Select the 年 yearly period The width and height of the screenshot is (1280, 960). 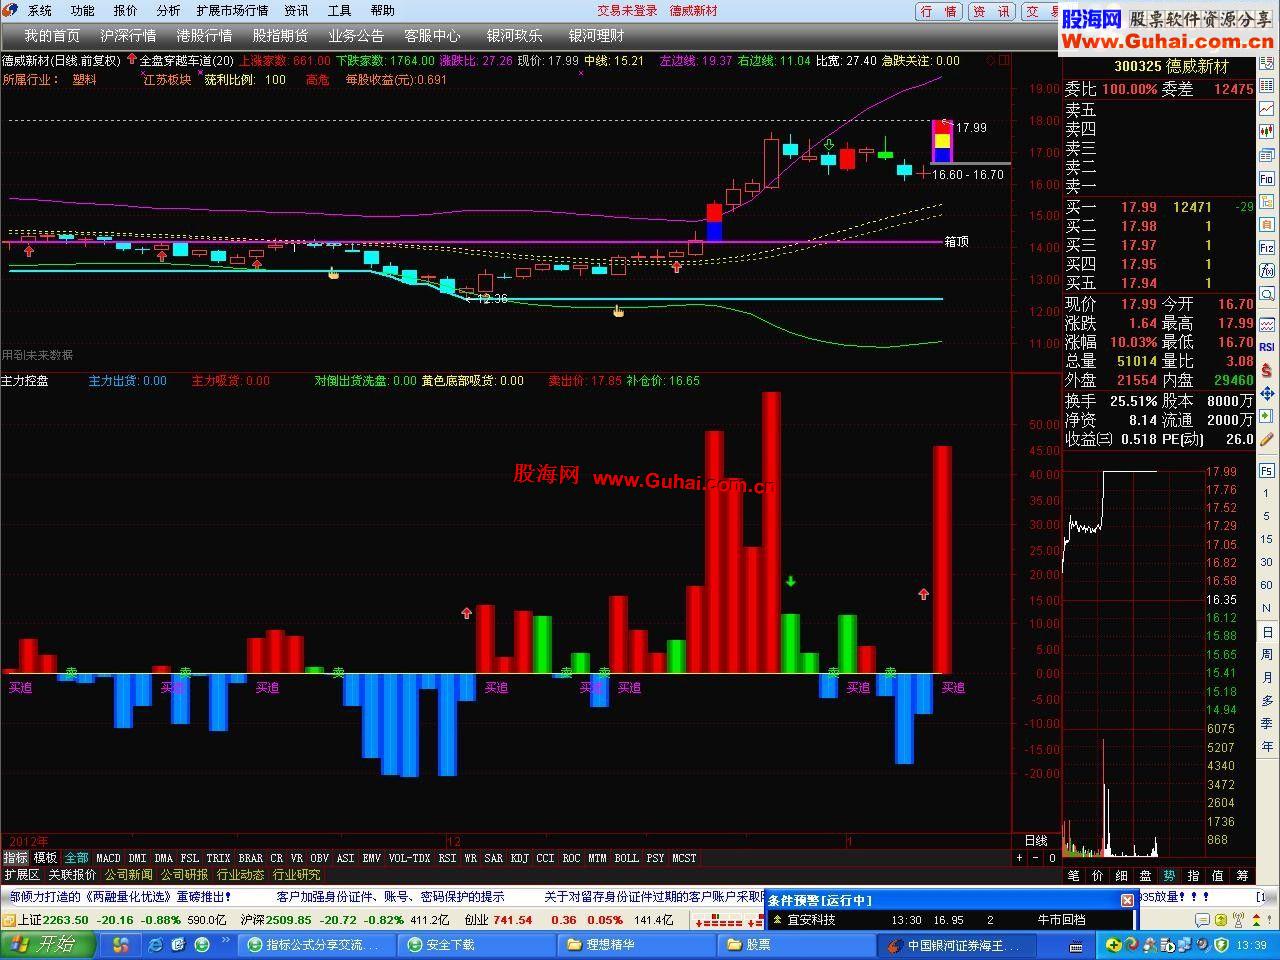coord(1267,747)
